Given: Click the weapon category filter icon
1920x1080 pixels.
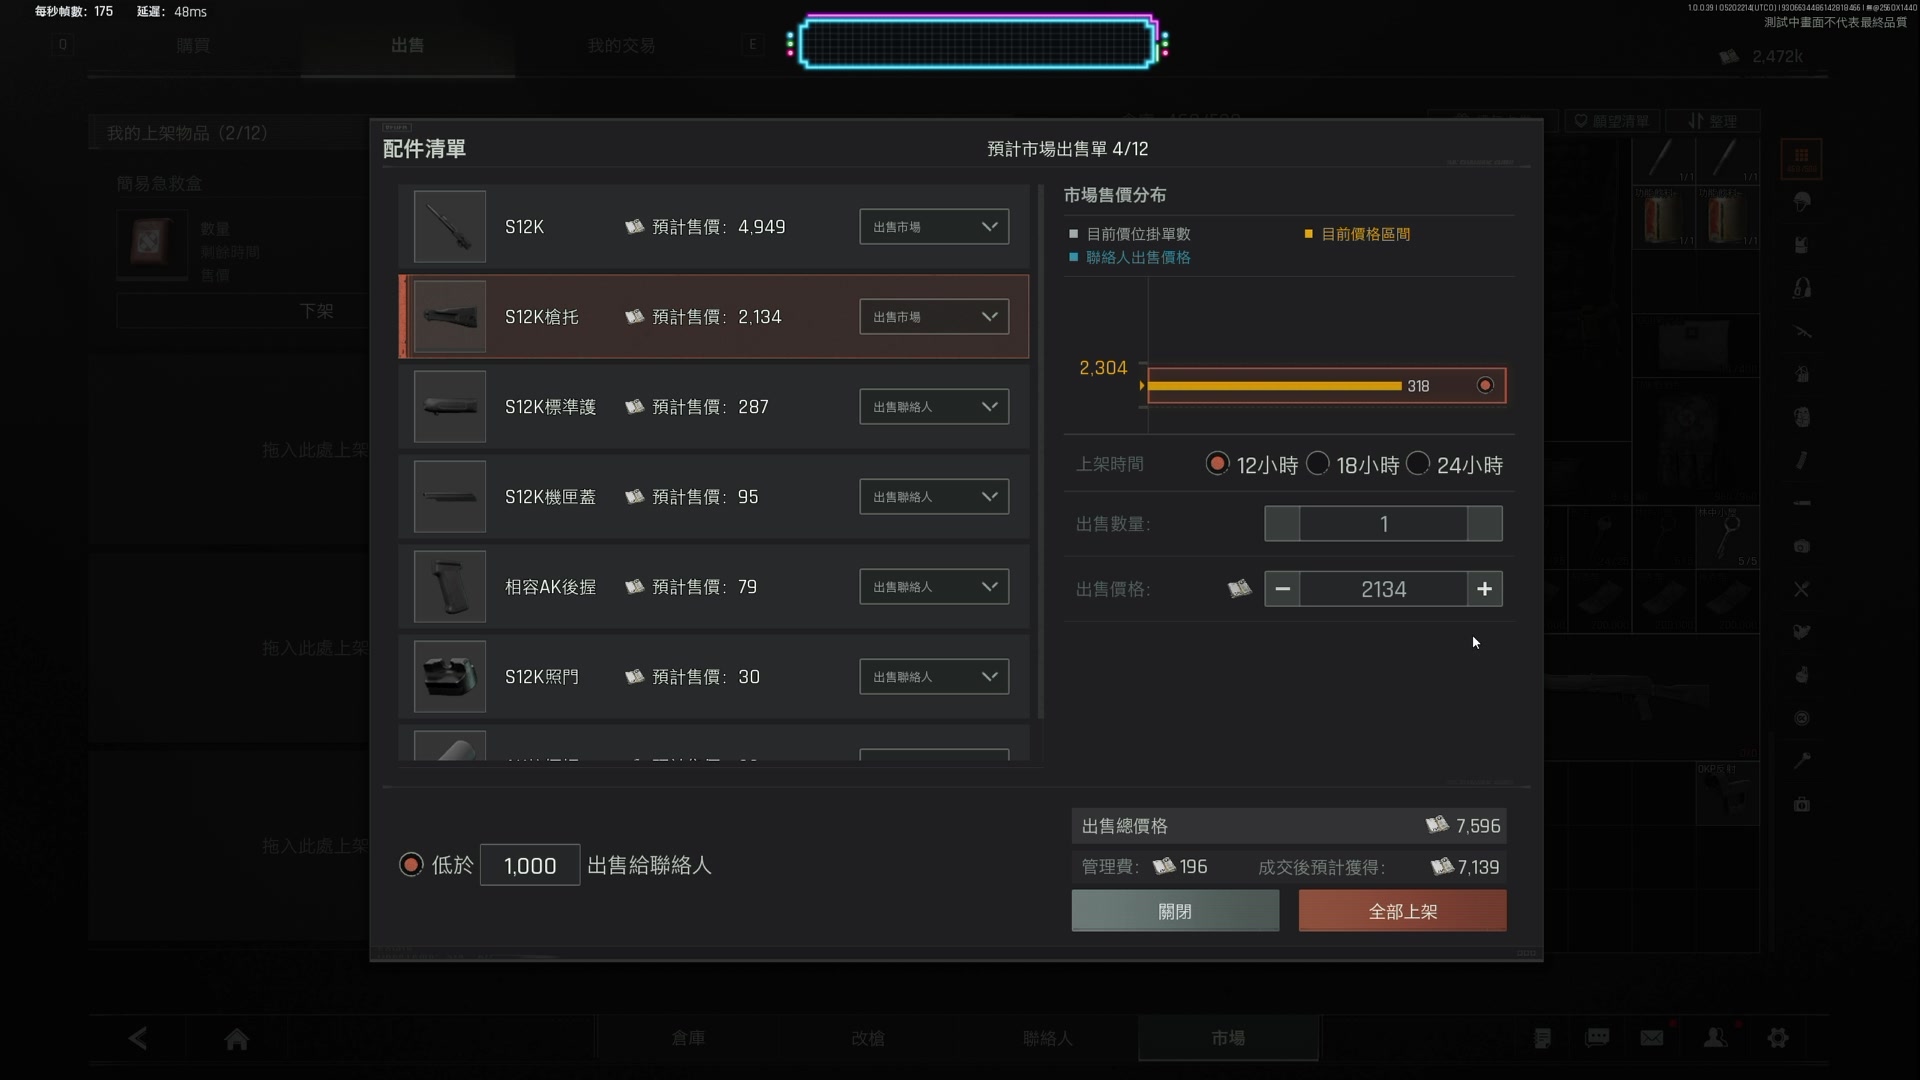Looking at the screenshot, I should click(1803, 330).
